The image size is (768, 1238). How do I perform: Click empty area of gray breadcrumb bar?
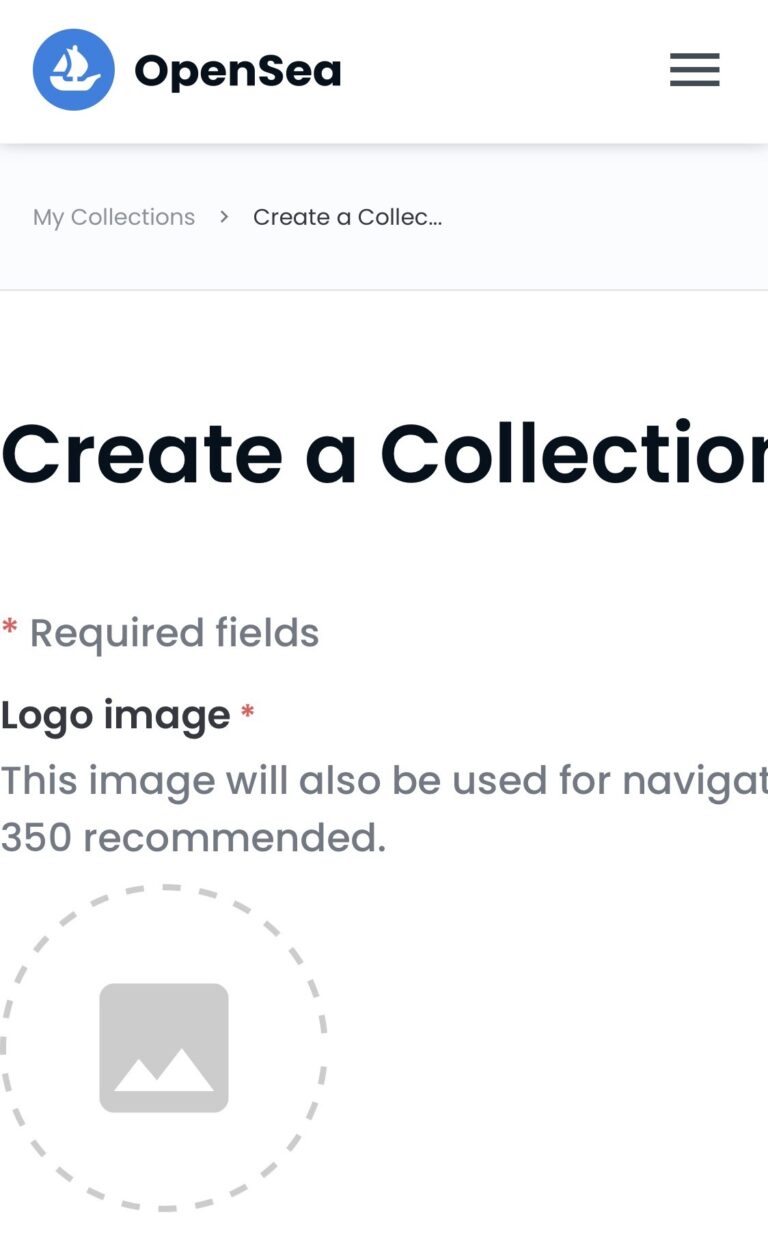600,217
